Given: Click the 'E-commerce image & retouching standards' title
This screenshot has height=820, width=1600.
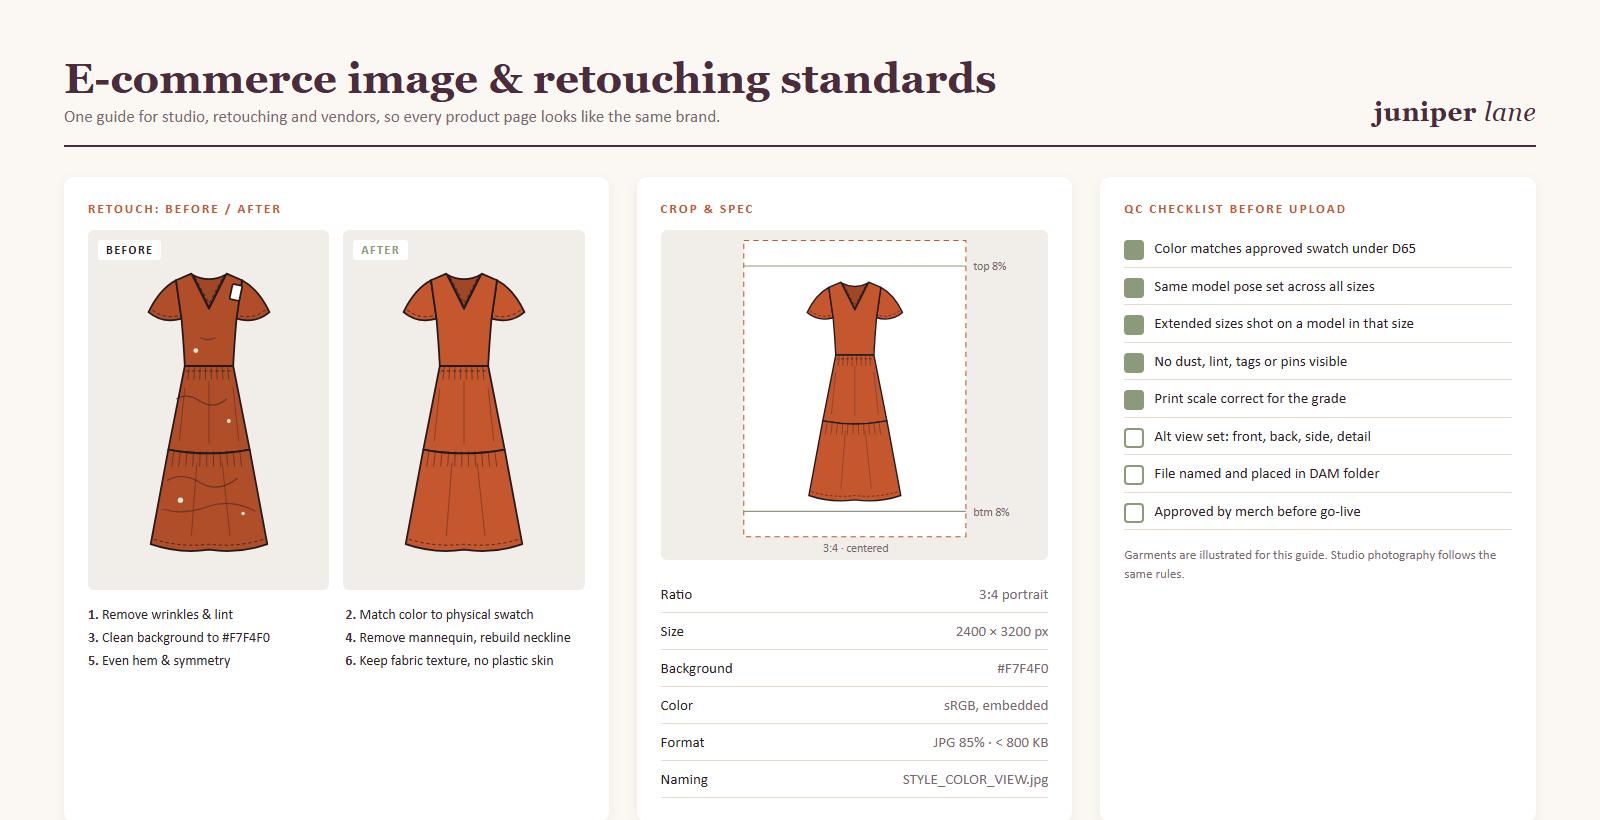Looking at the screenshot, I should coord(530,79).
